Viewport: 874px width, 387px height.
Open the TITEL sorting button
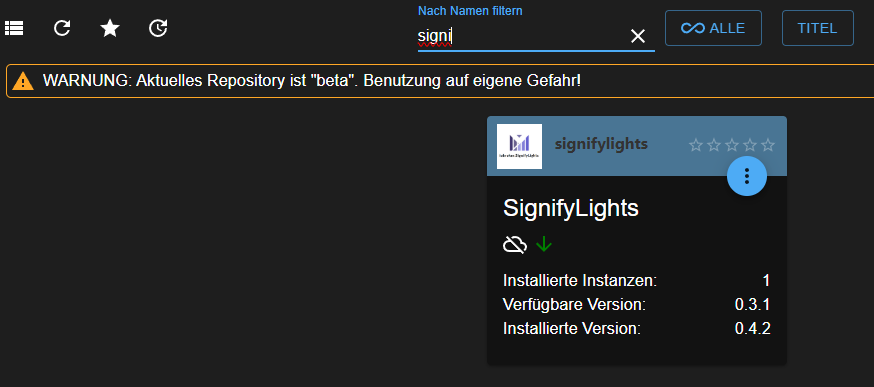(817, 28)
